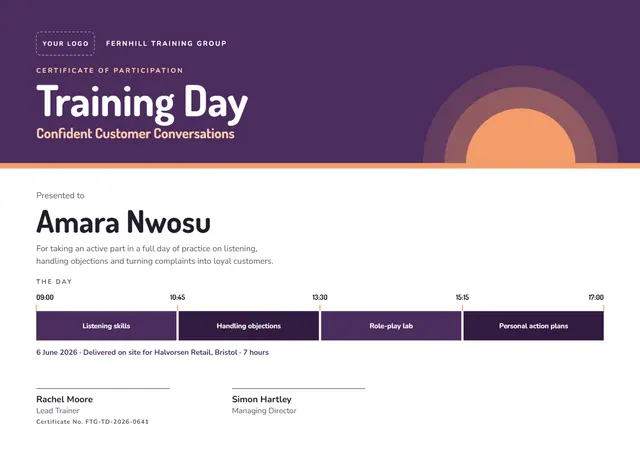Select the name Simon Hartley
This screenshot has width=640, height=453.
(x=262, y=399)
